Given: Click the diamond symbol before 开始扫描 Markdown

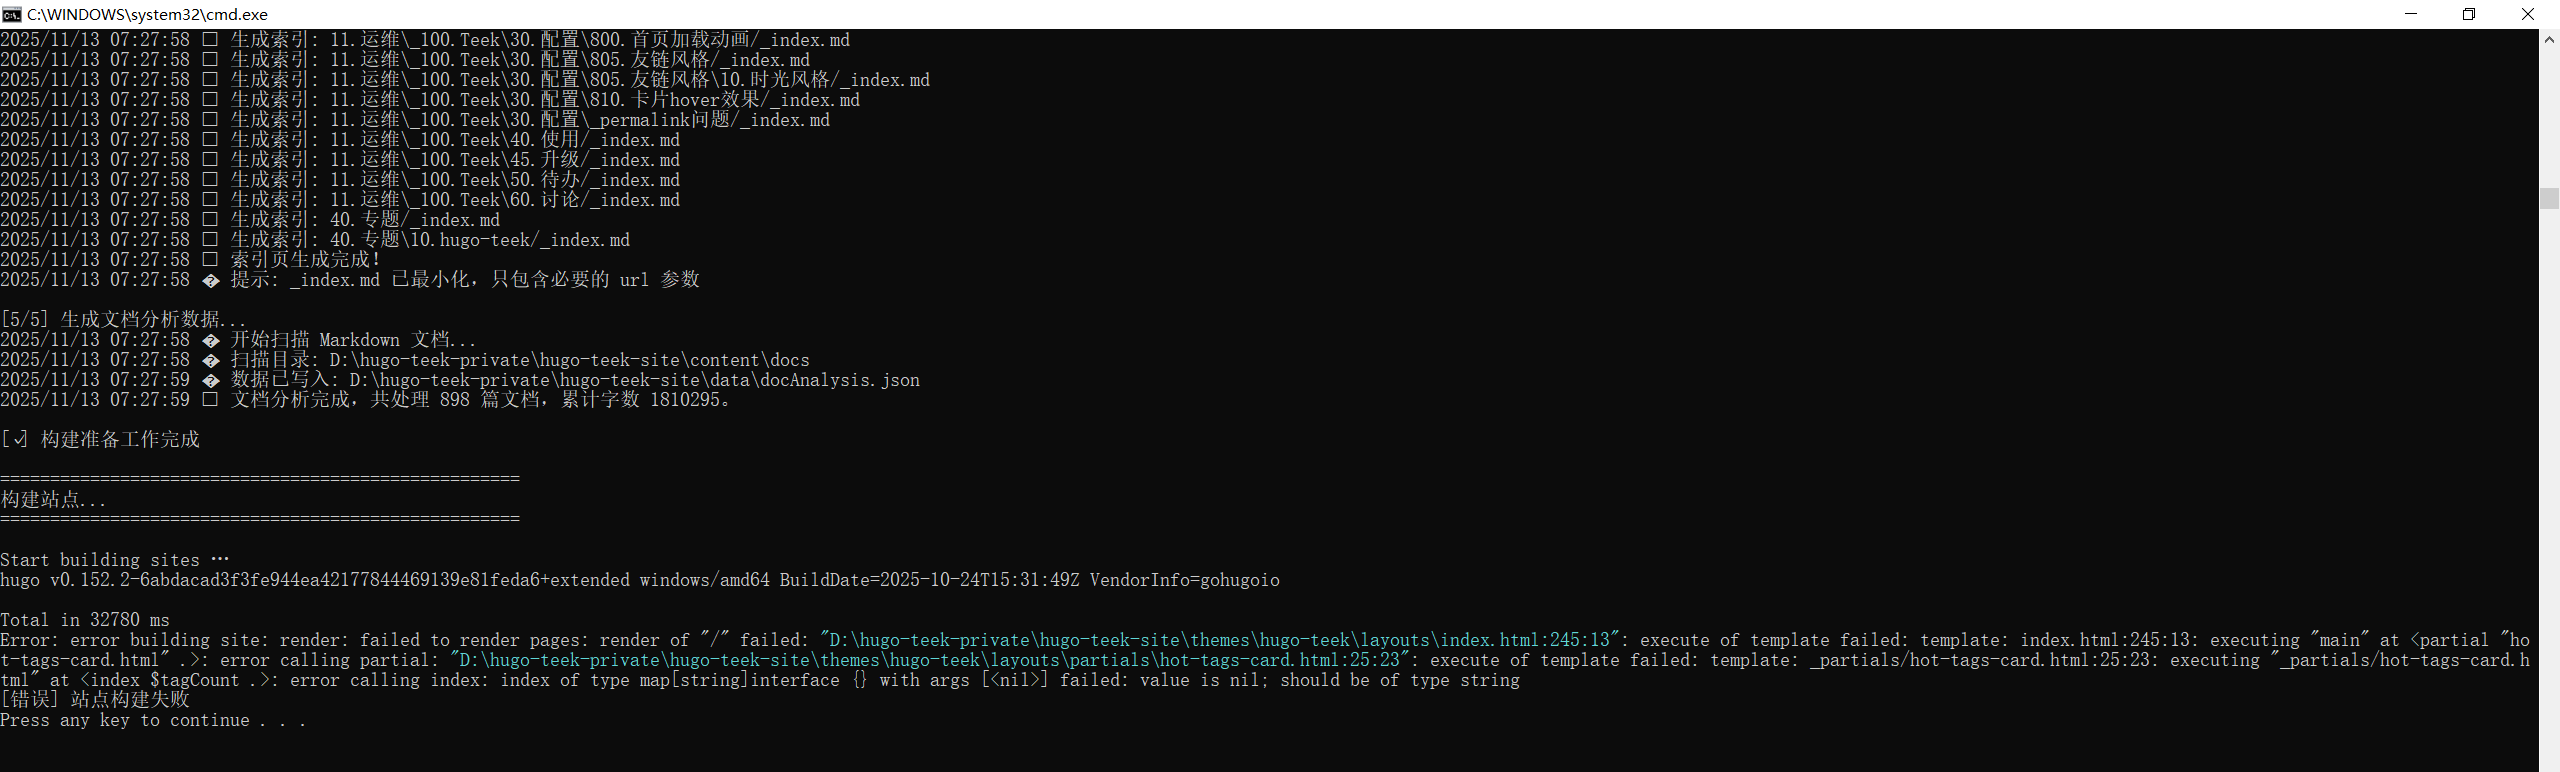Looking at the screenshot, I should click(210, 340).
